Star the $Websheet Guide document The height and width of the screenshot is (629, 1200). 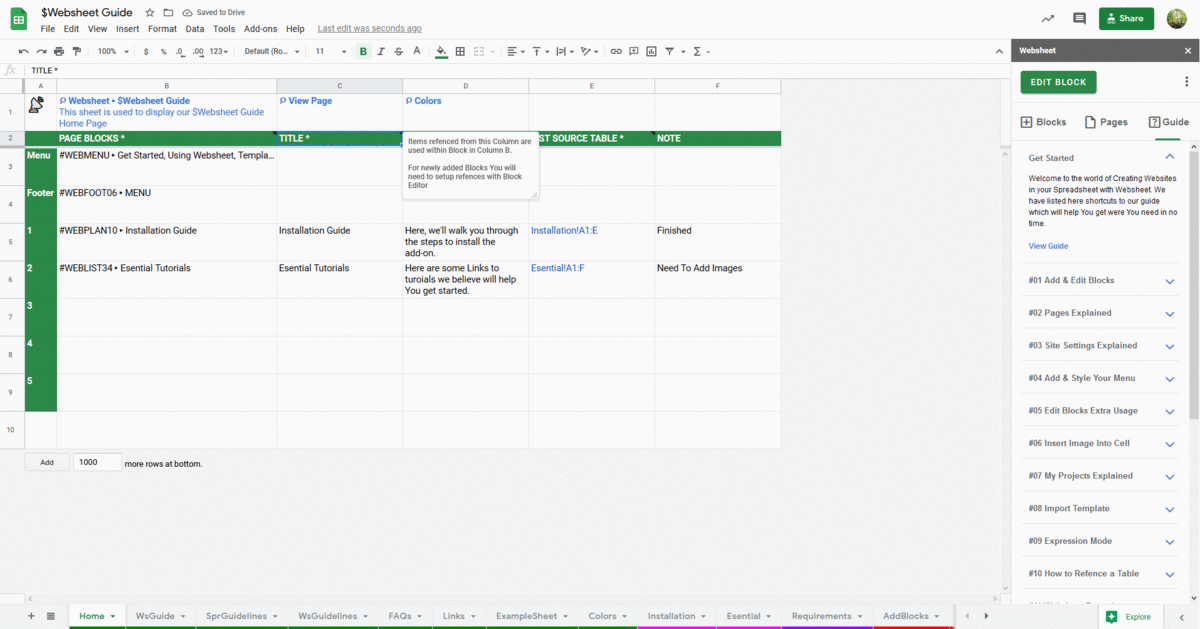click(x=150, y=13)
